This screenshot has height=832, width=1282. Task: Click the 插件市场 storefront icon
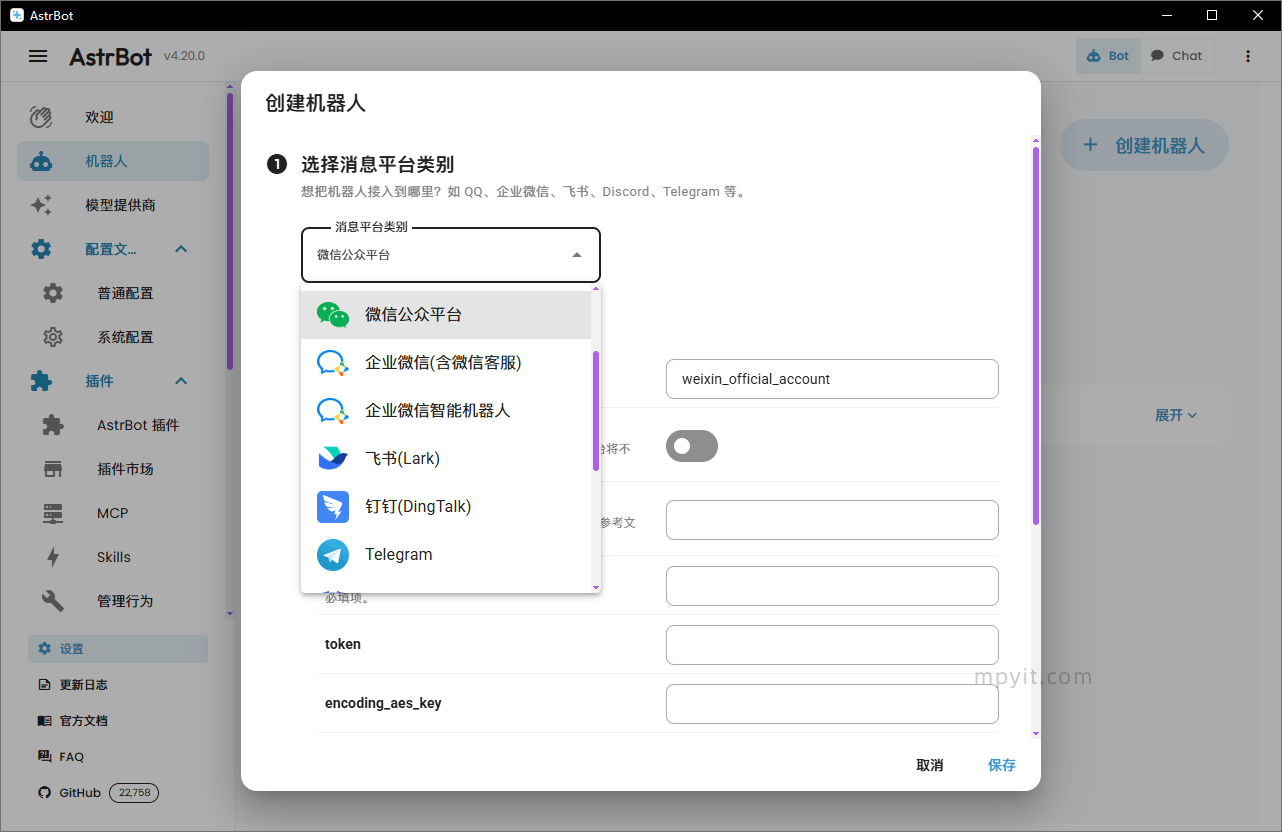[x=53, y=469]
